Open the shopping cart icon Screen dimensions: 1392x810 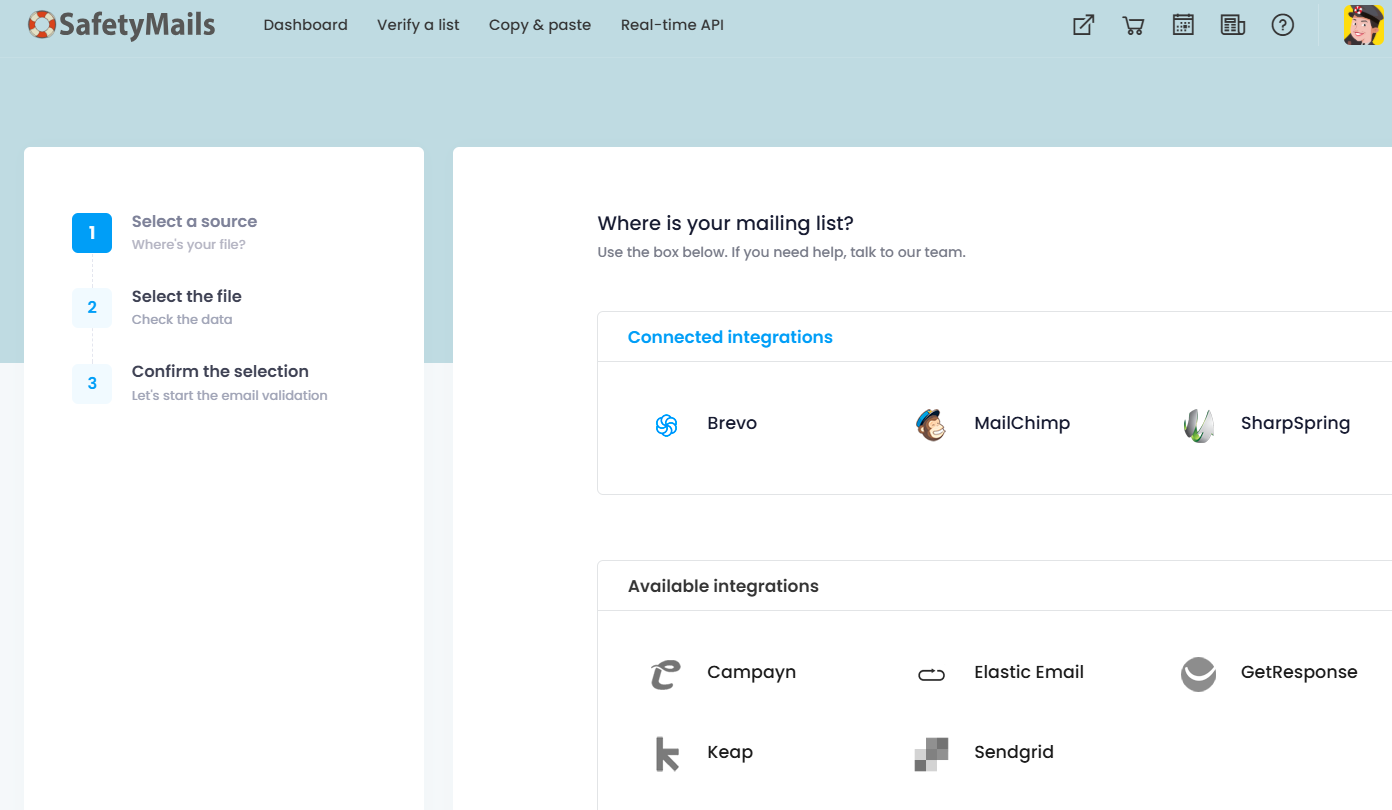tap(1133, 25)
